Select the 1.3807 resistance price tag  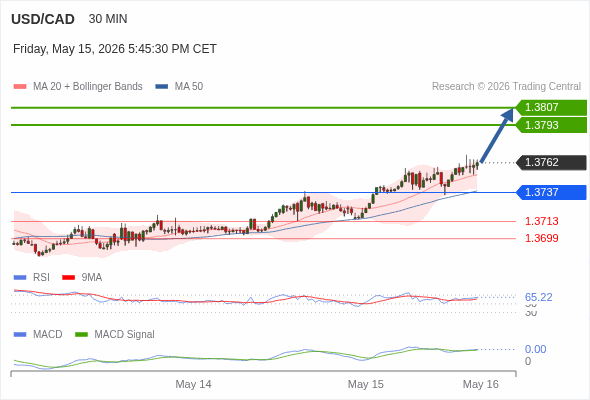[551, 108]
